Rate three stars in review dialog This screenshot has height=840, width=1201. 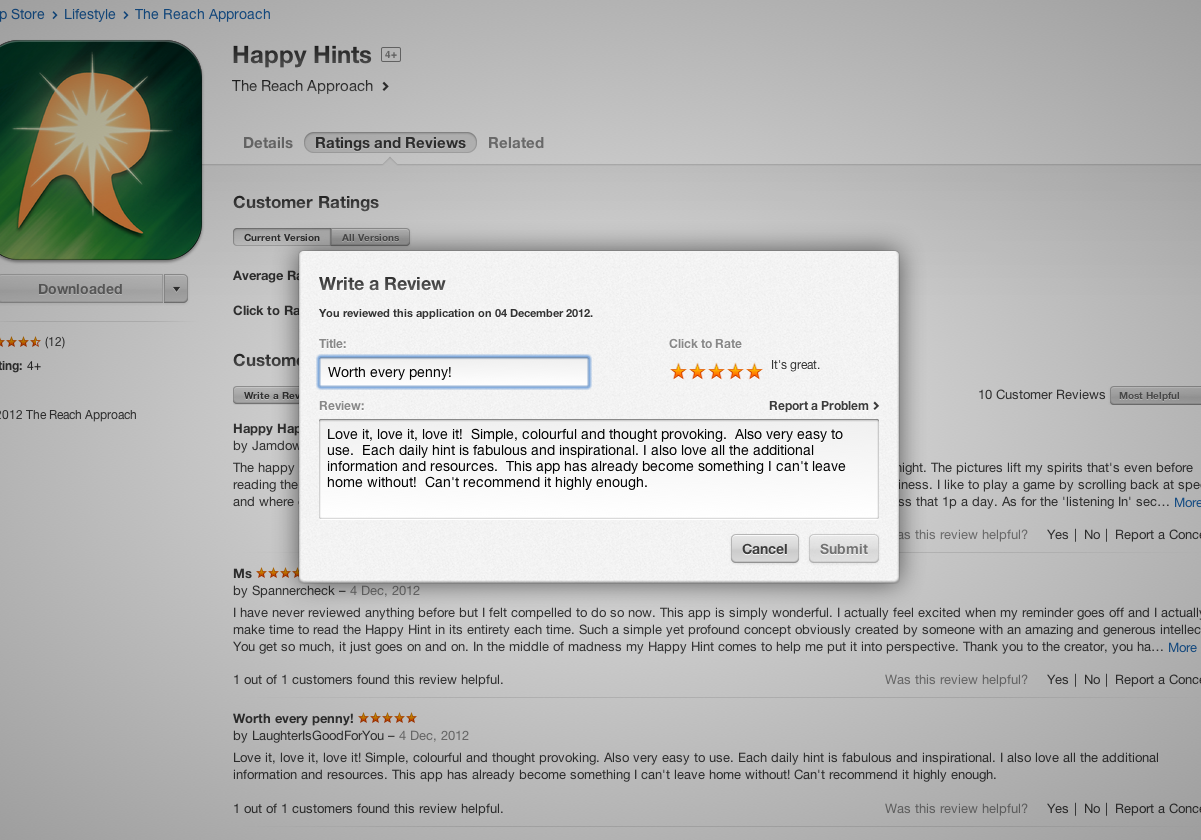pyautogui.click(x=717, y=372)
